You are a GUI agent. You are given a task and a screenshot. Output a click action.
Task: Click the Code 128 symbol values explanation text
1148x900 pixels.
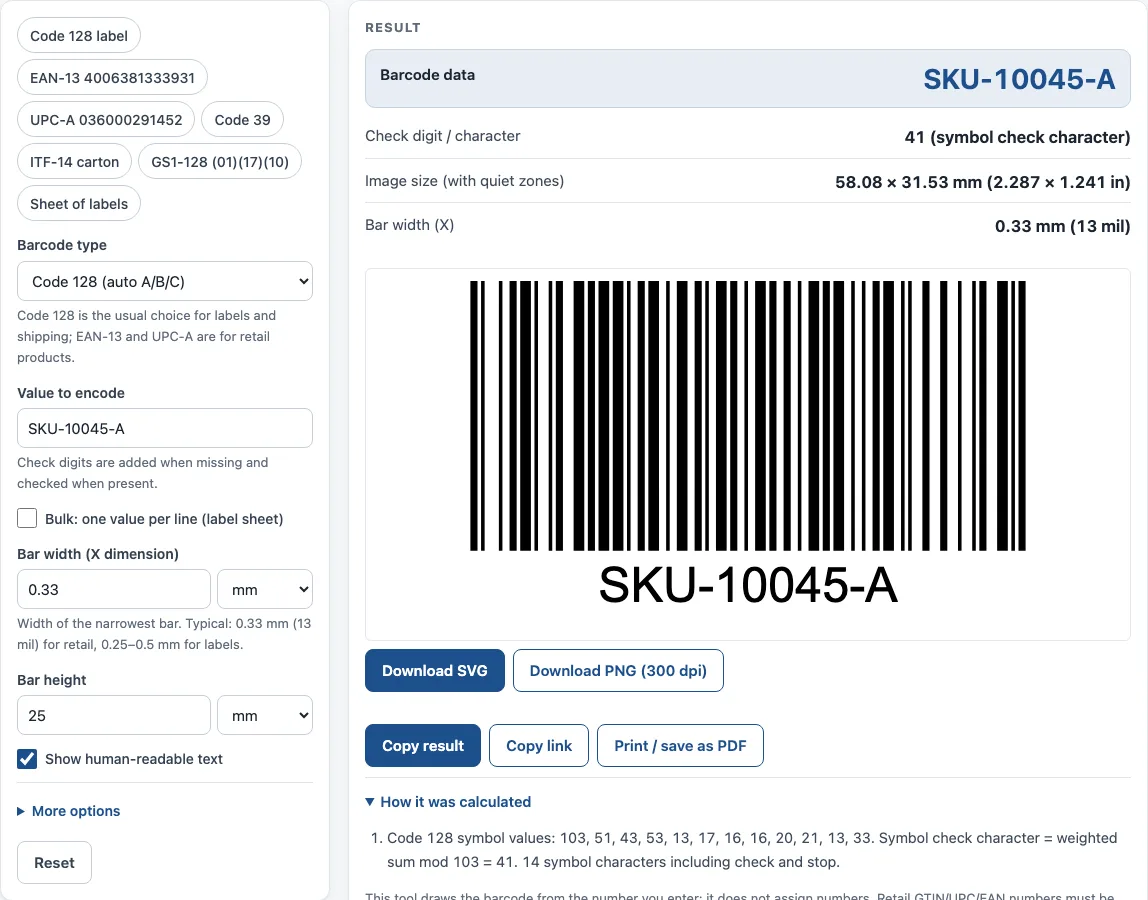[x=752, y=849]
